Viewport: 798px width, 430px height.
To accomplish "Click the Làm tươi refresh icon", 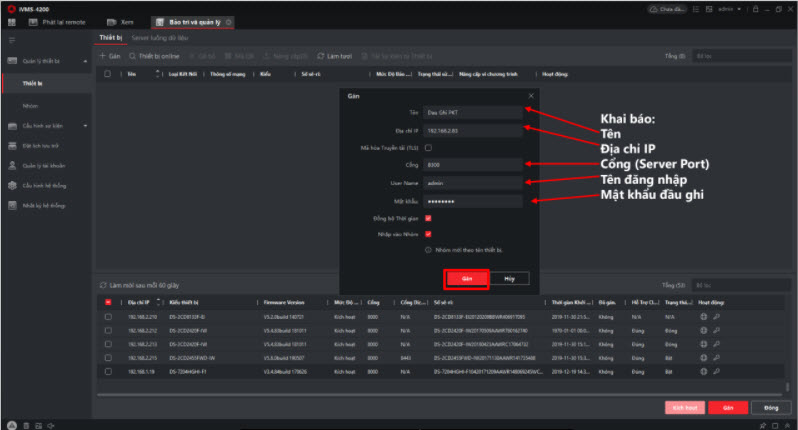I will coord(320,56).
